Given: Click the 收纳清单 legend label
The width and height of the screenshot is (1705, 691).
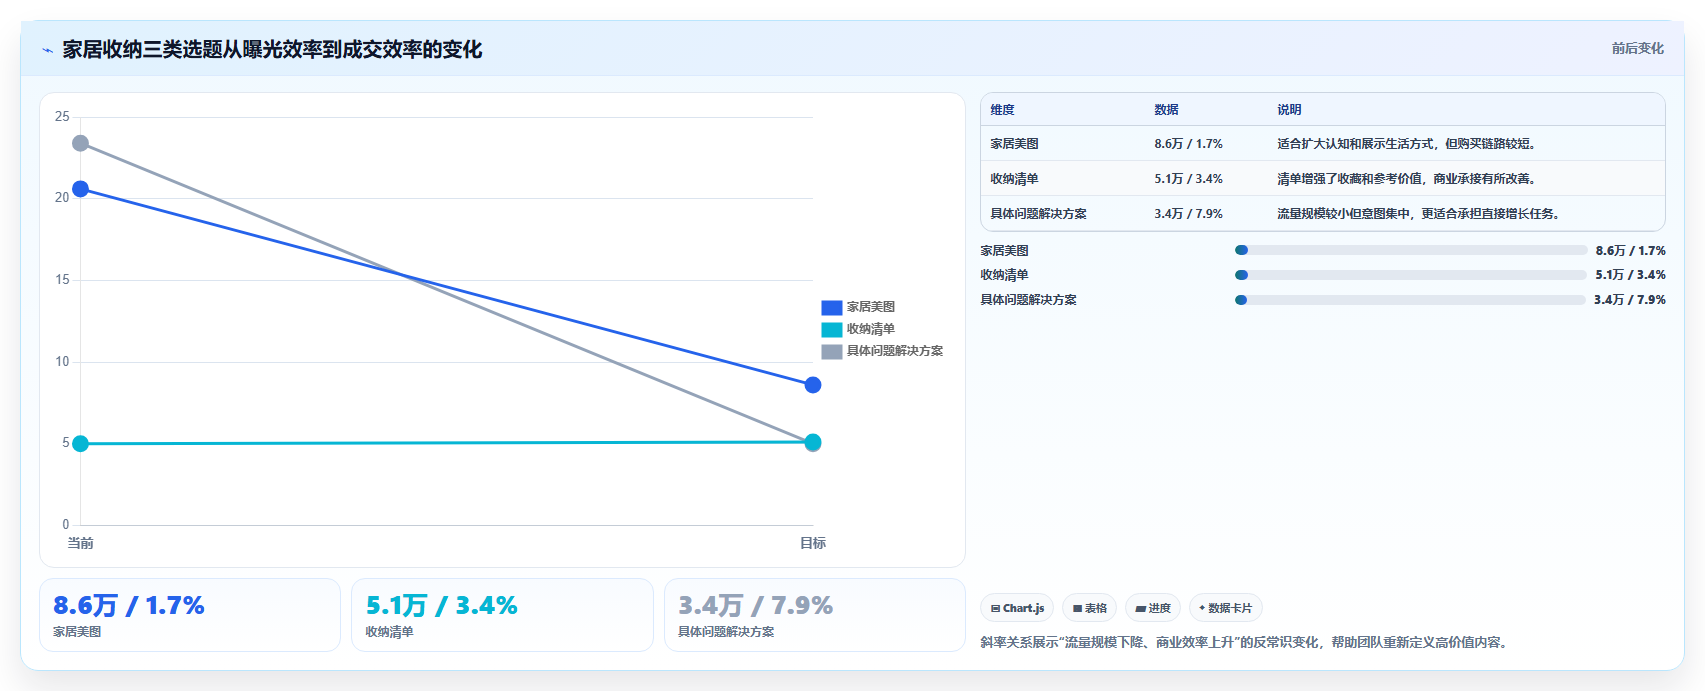Looking at the screenshot, I should point(871,329).
